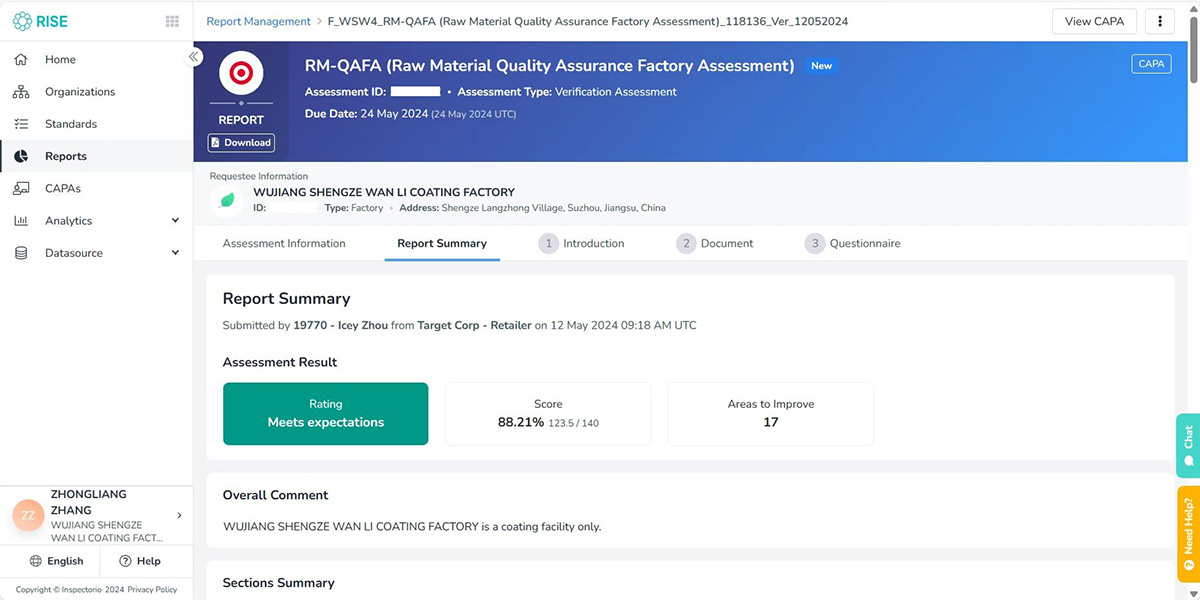Open the Chat side widget
The height and width of the screenshot is (600, 1200).
pyautogui.click(x=1188, y=445)
